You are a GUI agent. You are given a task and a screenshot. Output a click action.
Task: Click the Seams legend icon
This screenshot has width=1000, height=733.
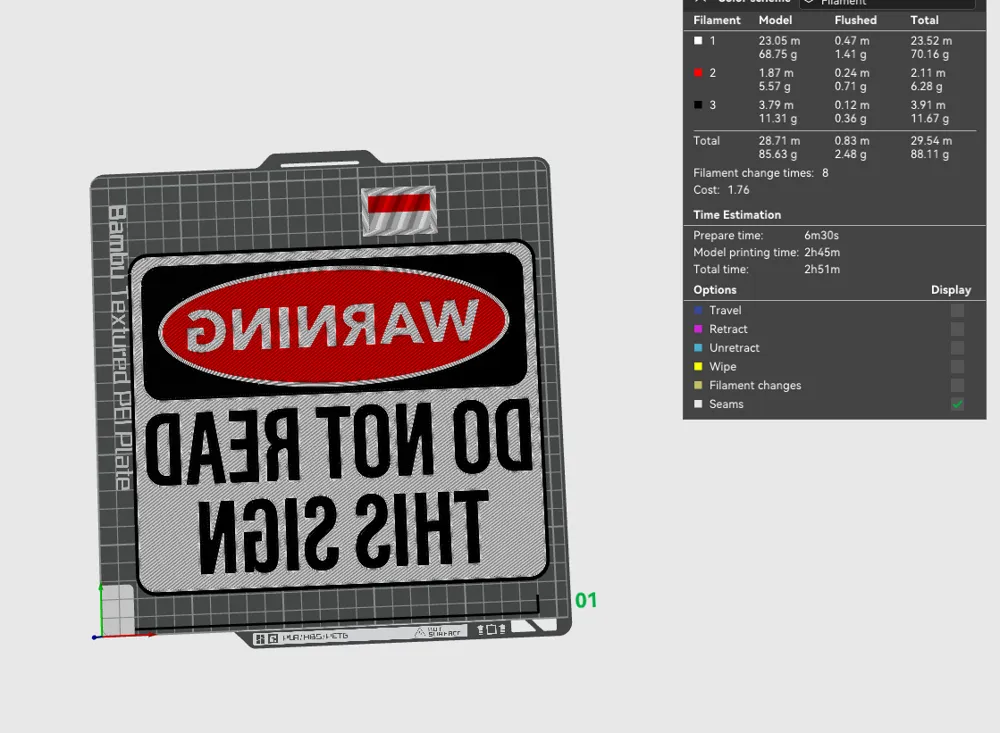(x=698, y=404)
